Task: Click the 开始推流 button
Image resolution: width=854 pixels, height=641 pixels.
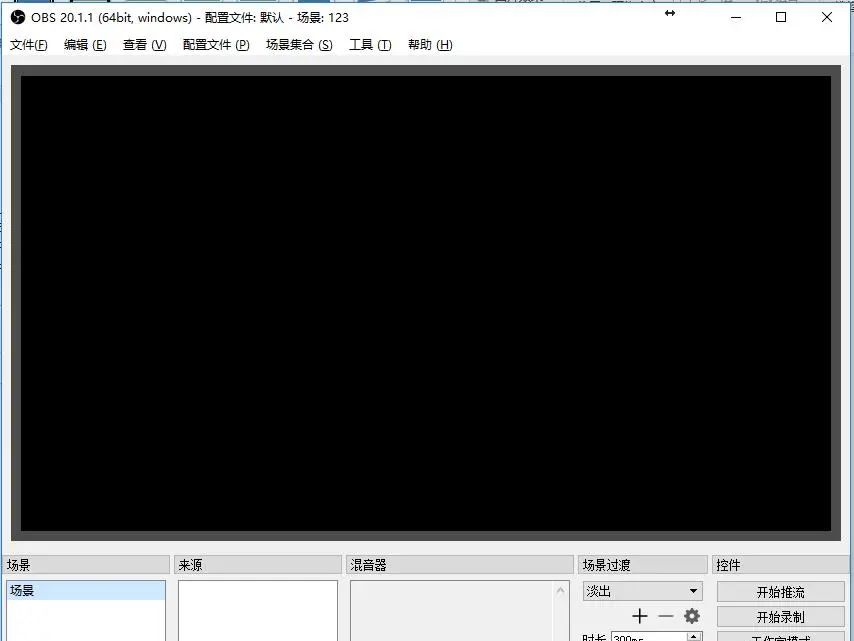Action: pos(780,592)
